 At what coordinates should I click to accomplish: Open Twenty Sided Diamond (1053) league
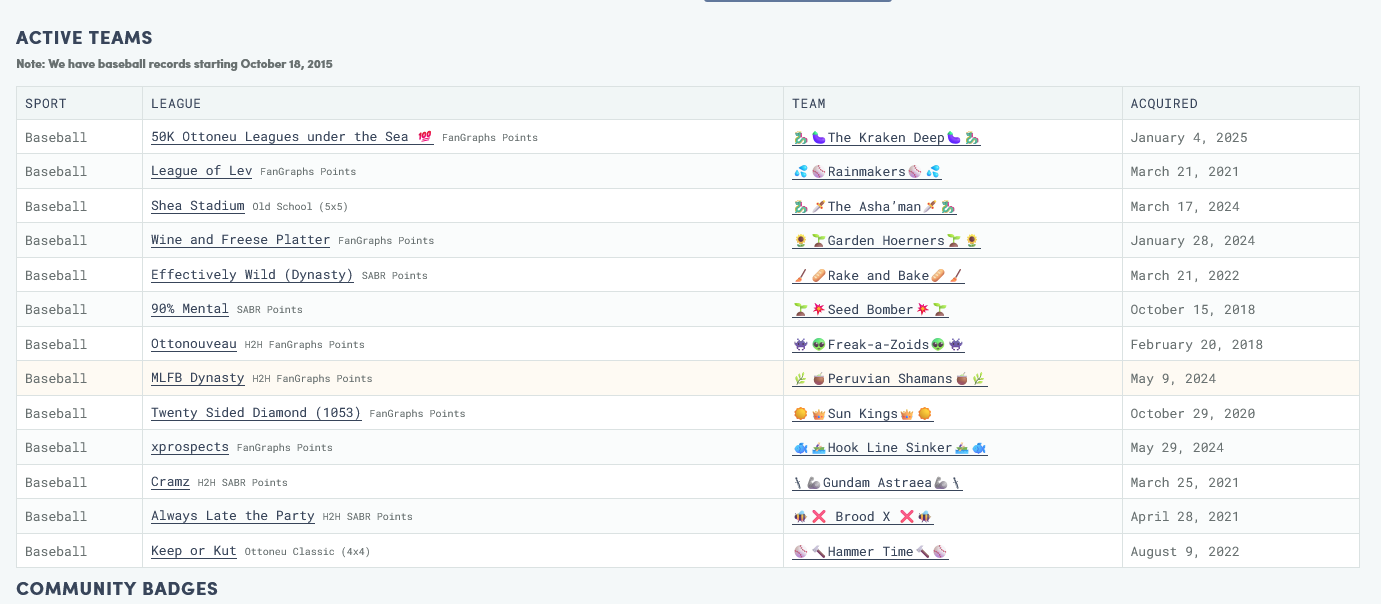(x=255, y=413)
